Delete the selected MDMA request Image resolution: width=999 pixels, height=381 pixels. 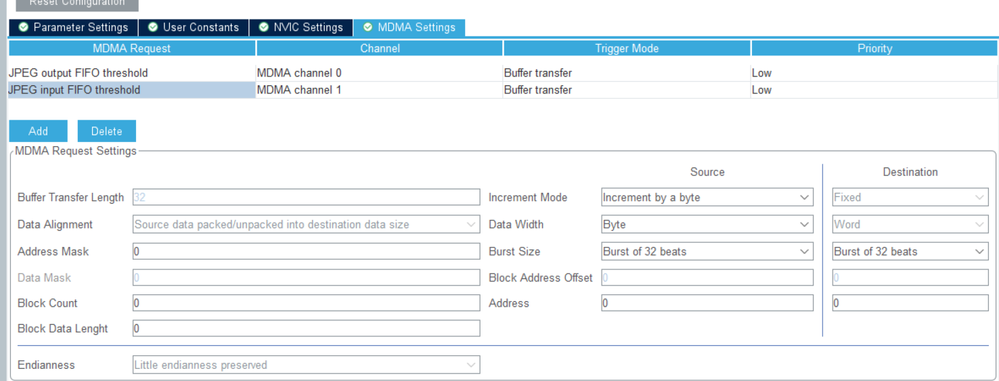pos(106,131)
